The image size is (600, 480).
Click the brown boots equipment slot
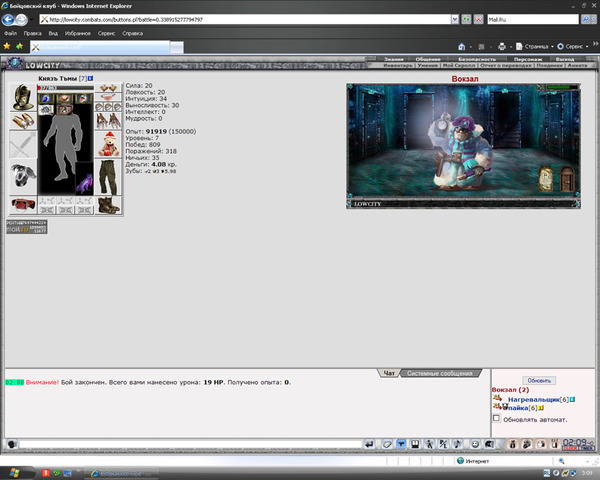point(108,205)
